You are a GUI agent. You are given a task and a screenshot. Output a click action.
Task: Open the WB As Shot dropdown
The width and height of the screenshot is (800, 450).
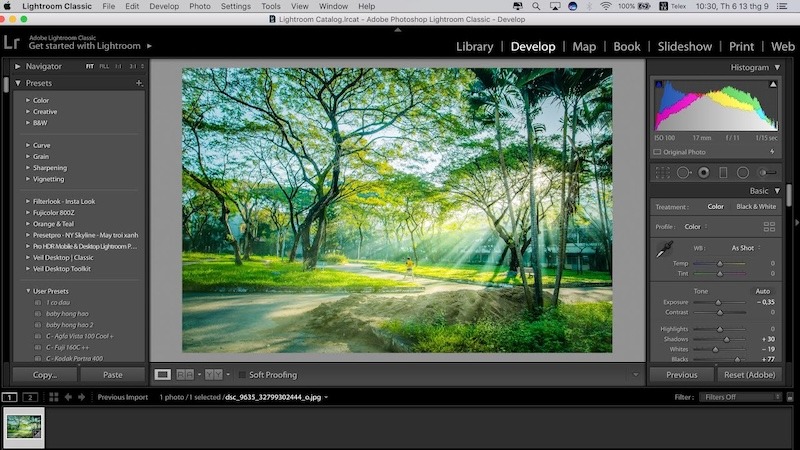coord(746,248)
